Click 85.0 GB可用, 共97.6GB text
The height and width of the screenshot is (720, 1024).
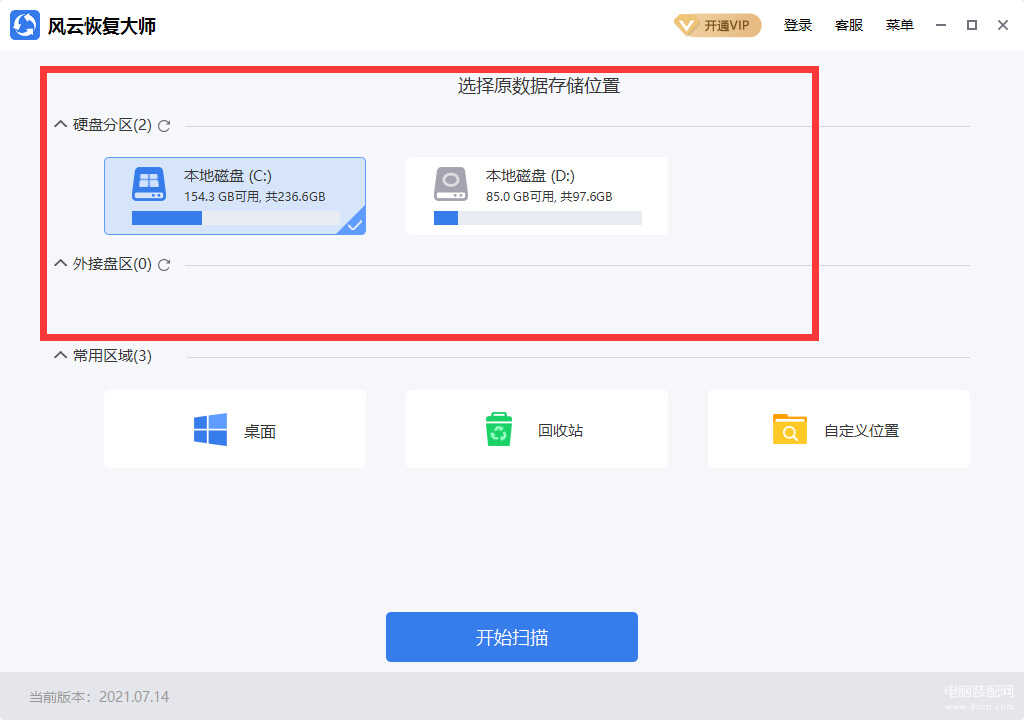[549, 197]
